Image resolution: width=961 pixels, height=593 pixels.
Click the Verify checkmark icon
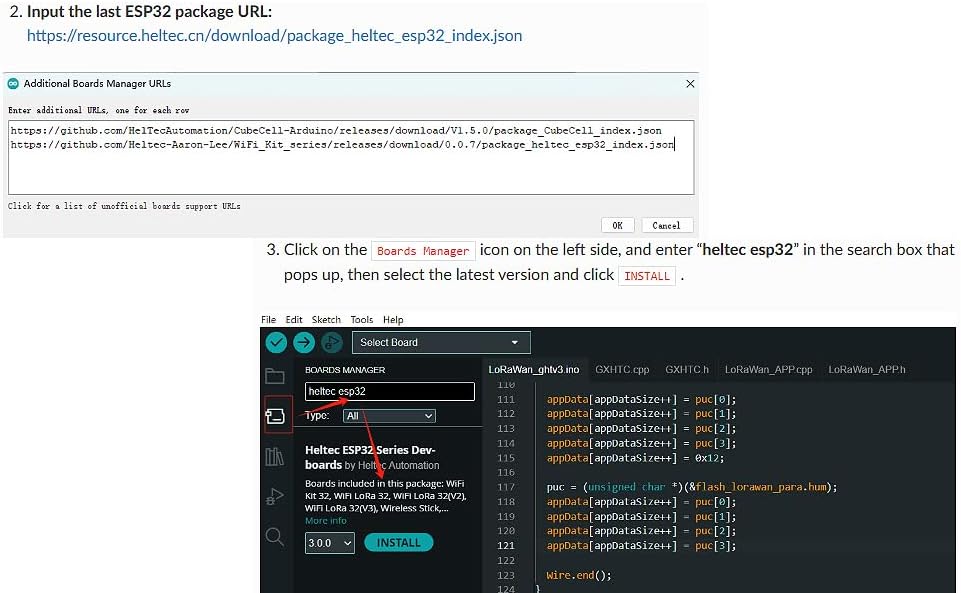(x=275, y=342)
